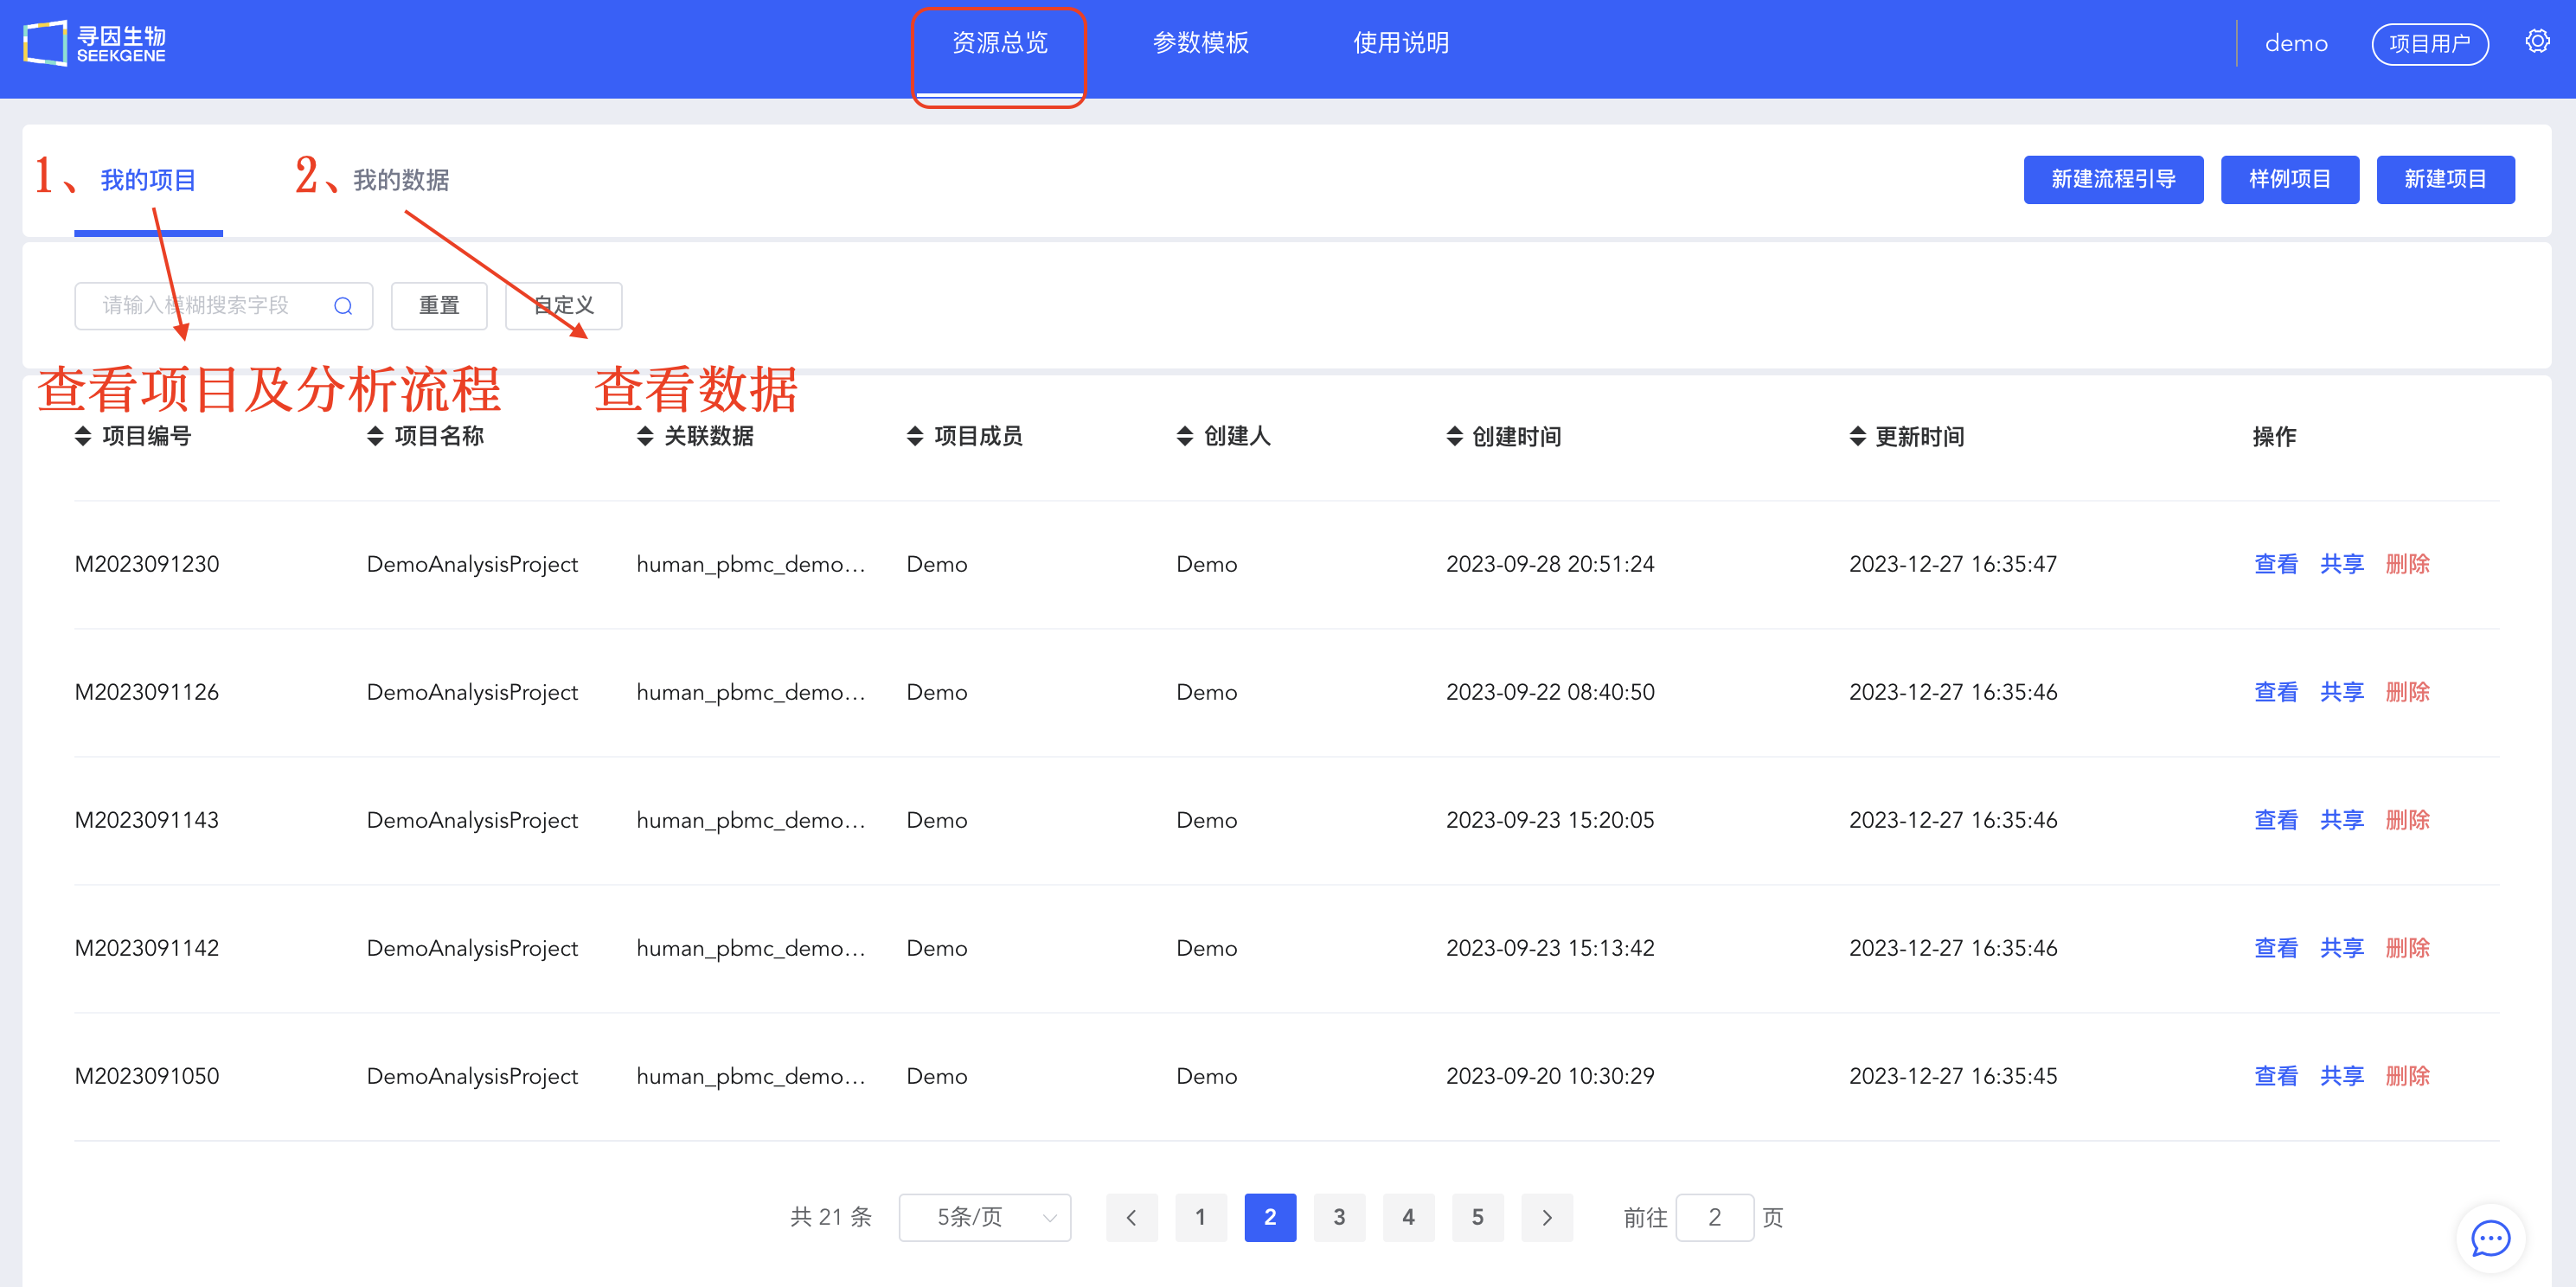View project M2023091142
The height and width of the screenshot is (1287, 2576).
tap(2276, 948)
